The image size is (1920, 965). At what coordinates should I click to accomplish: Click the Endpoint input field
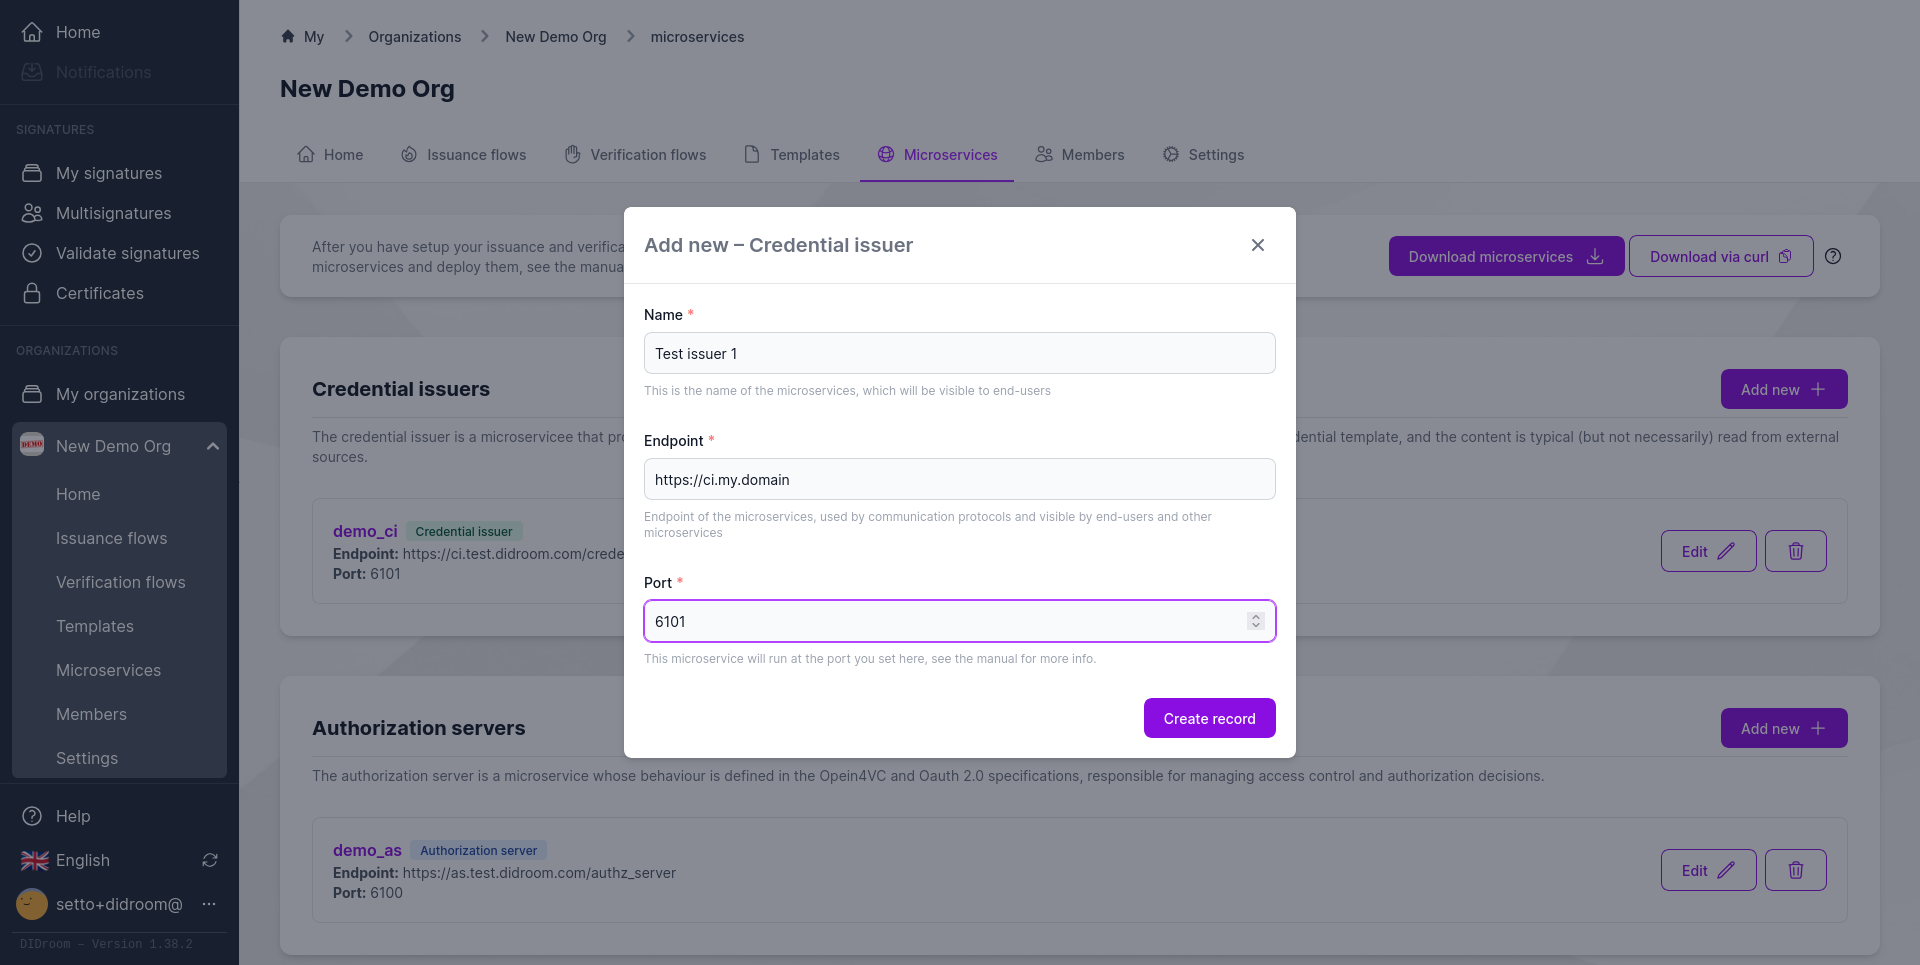pyautogui.click(x=959, y=480)
